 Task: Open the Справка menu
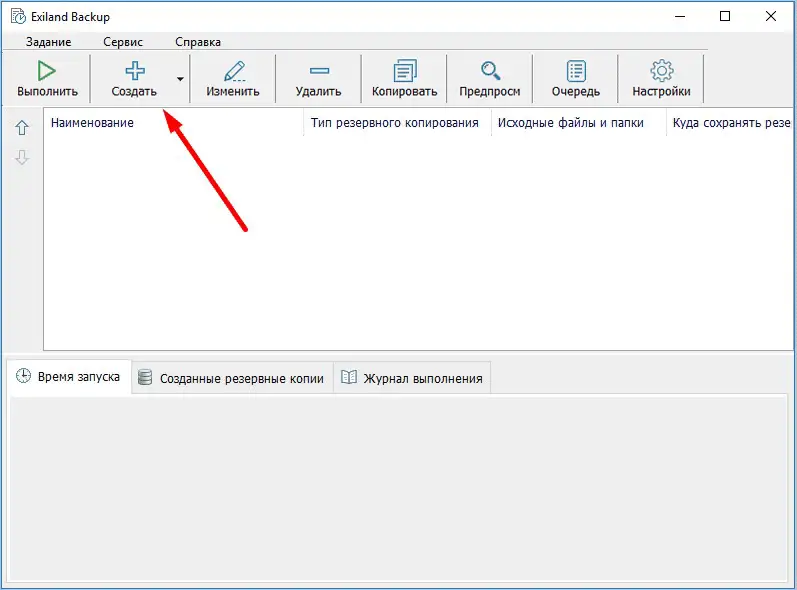pyautogui.click(x=198, y=42)
